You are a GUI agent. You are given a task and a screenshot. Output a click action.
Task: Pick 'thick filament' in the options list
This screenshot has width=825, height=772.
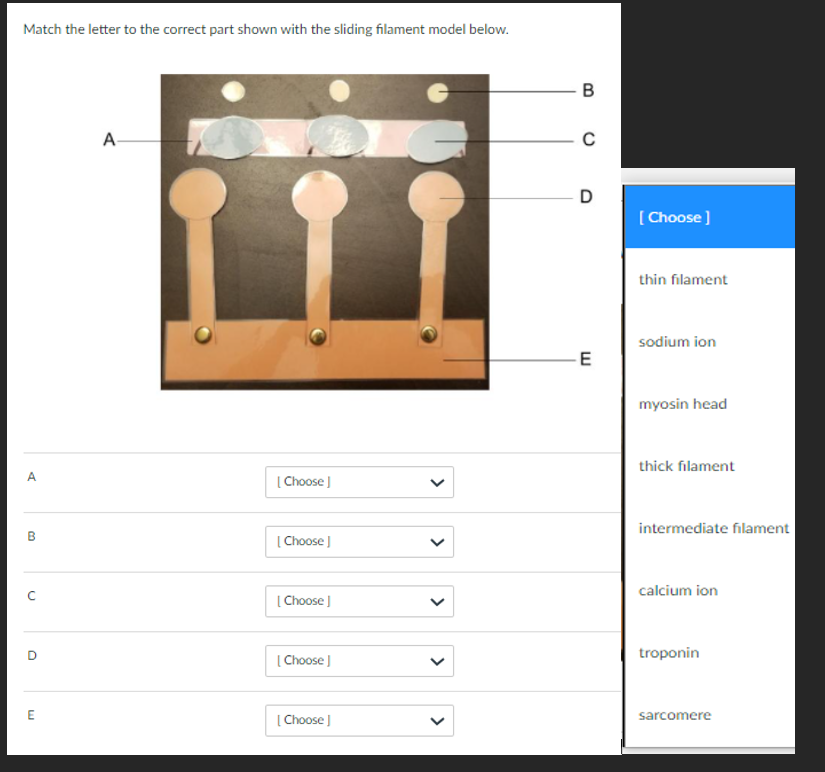(x=710, y=466)
